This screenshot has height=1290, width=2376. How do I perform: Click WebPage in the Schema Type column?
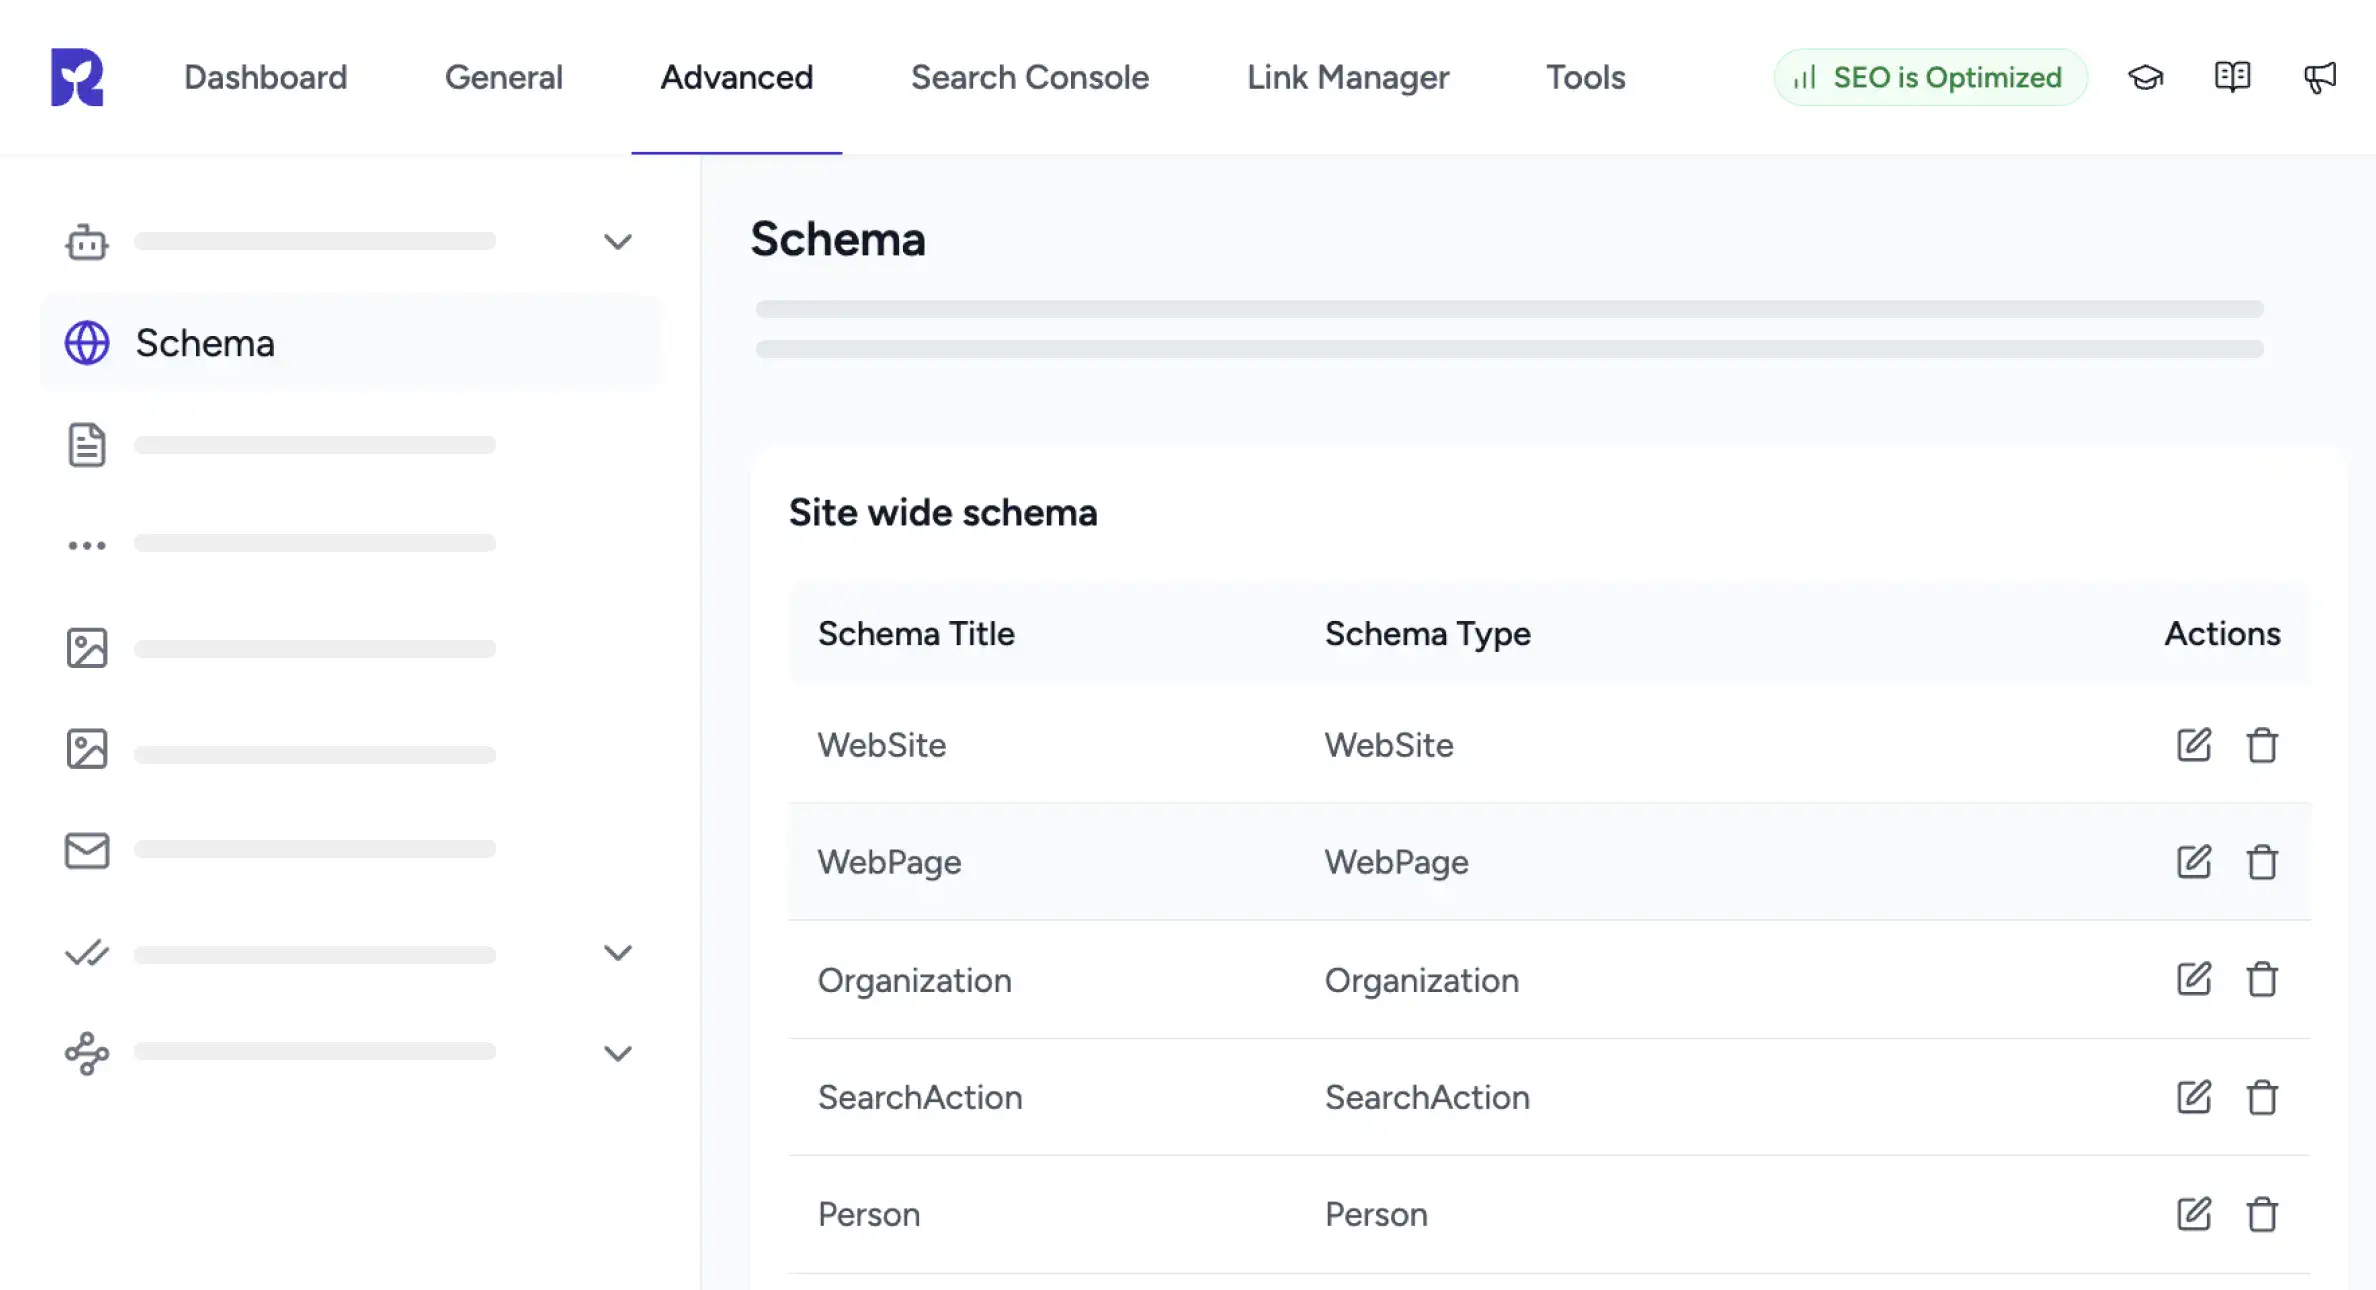(1397, 862)
